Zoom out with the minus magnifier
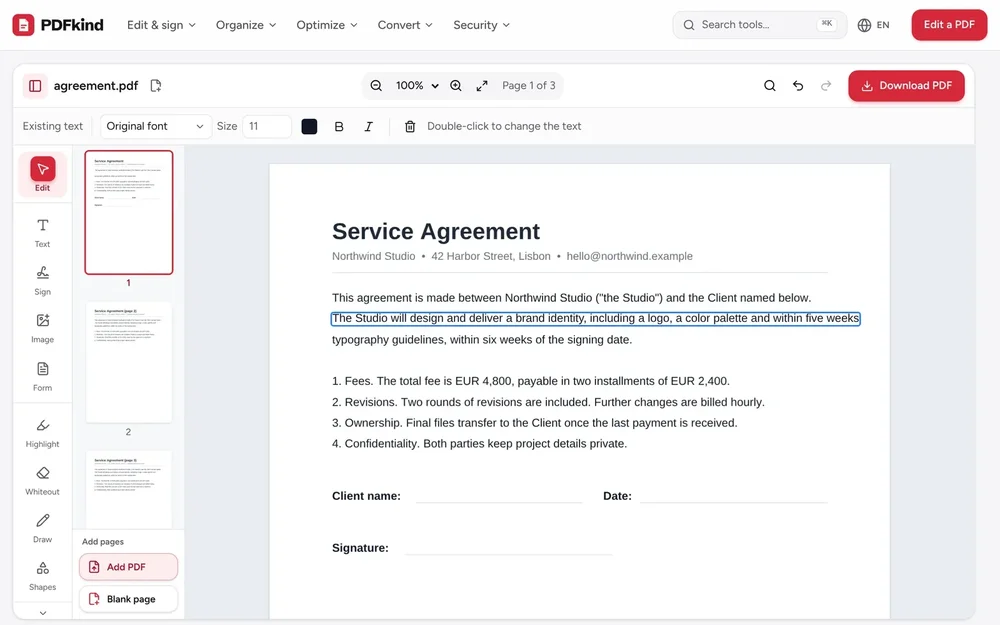 pyautogui.click(x=376, y=85)
